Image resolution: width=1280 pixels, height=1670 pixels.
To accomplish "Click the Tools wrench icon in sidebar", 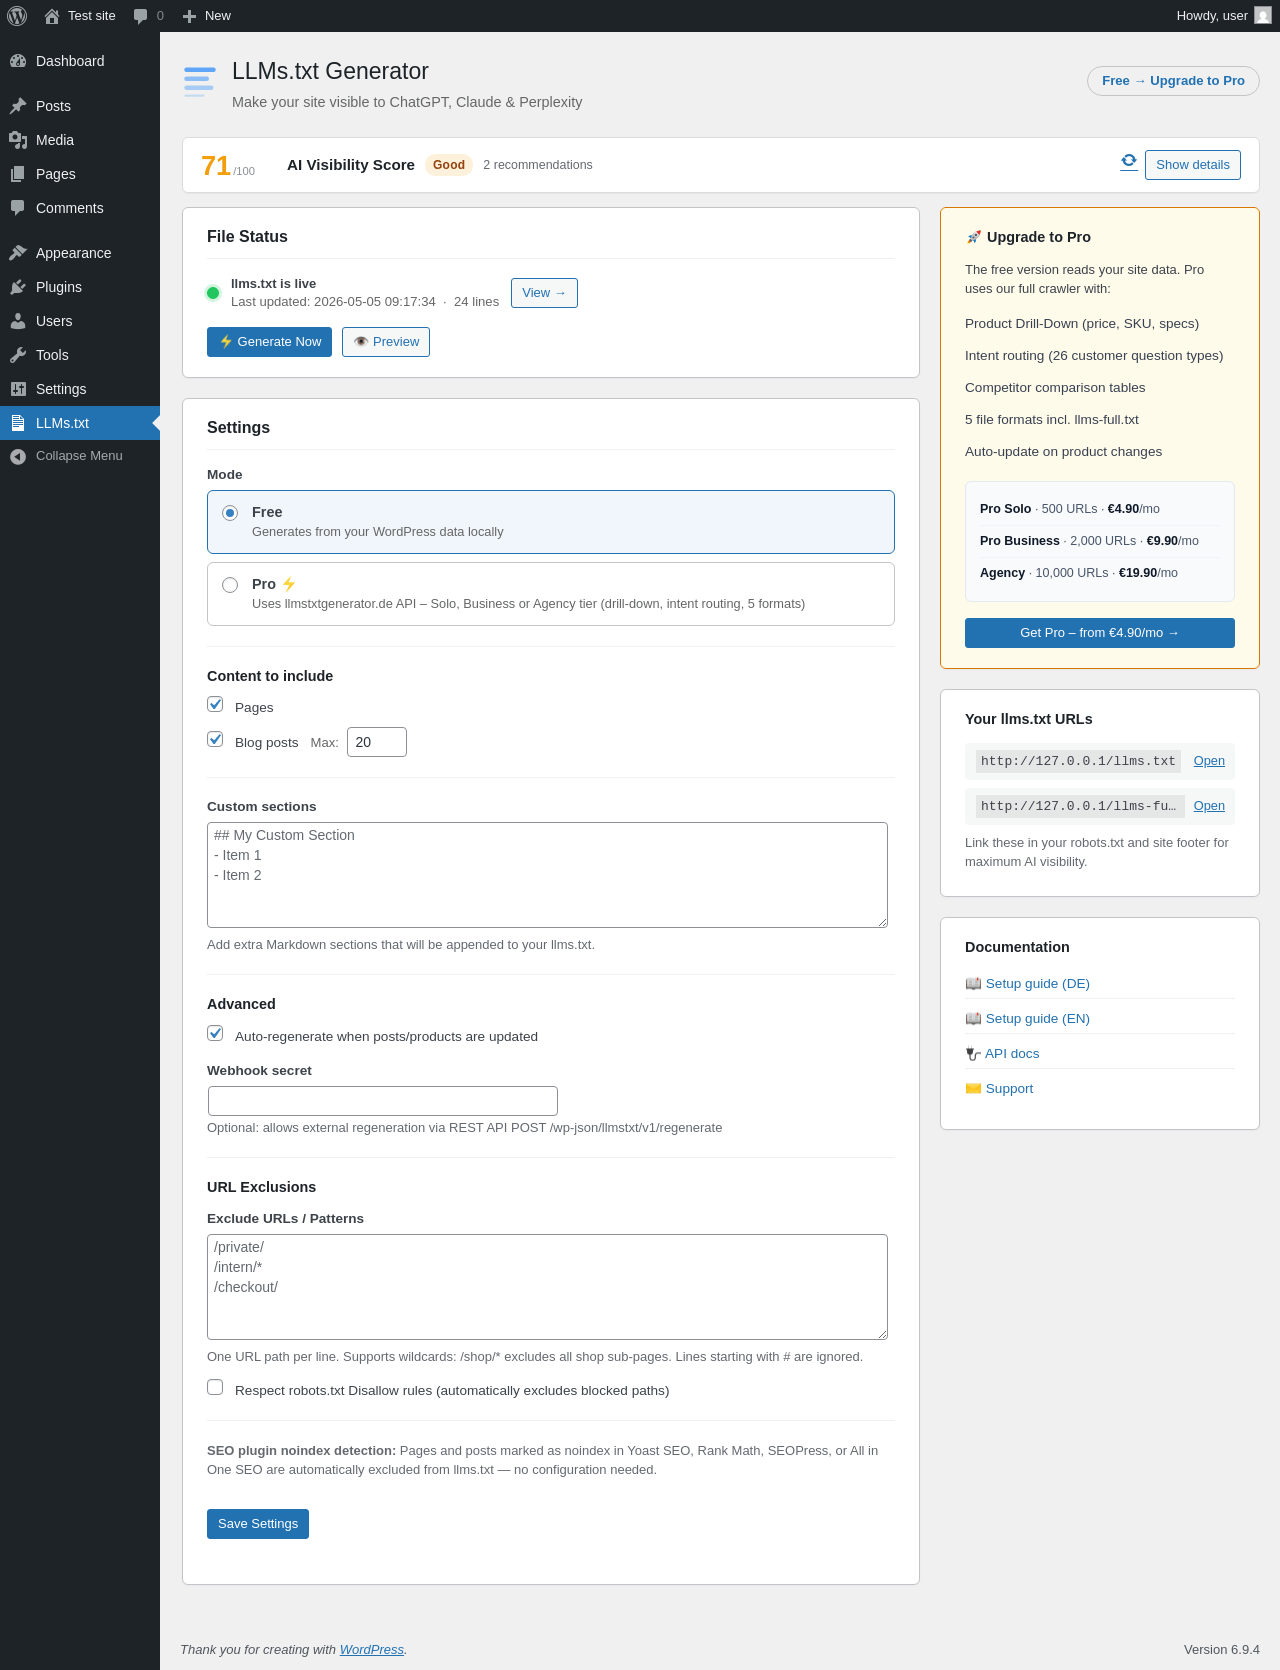I will pyautogui.click(x=18, y=355).
